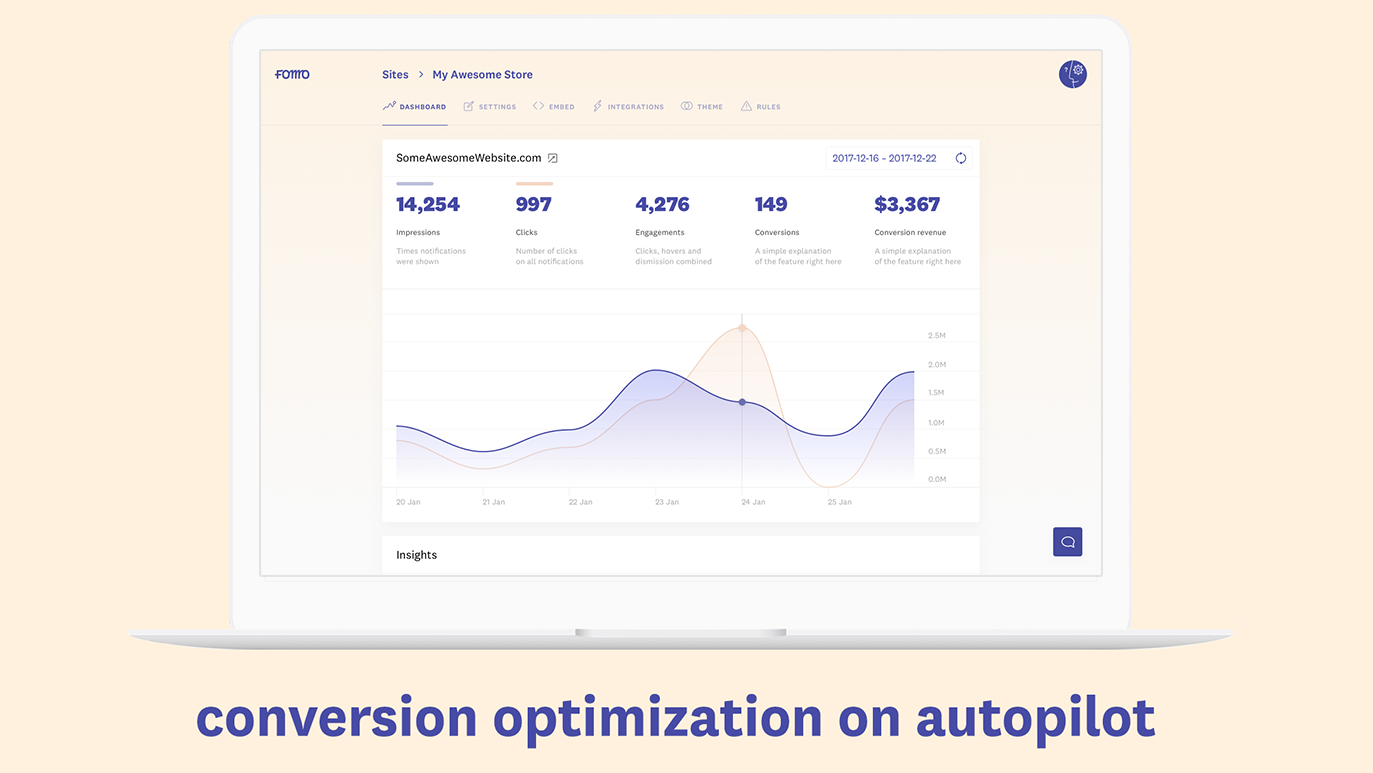Click the 0.0M y-axis label
The width and height of the screenshot is (1373, 773).
point(937,480)
